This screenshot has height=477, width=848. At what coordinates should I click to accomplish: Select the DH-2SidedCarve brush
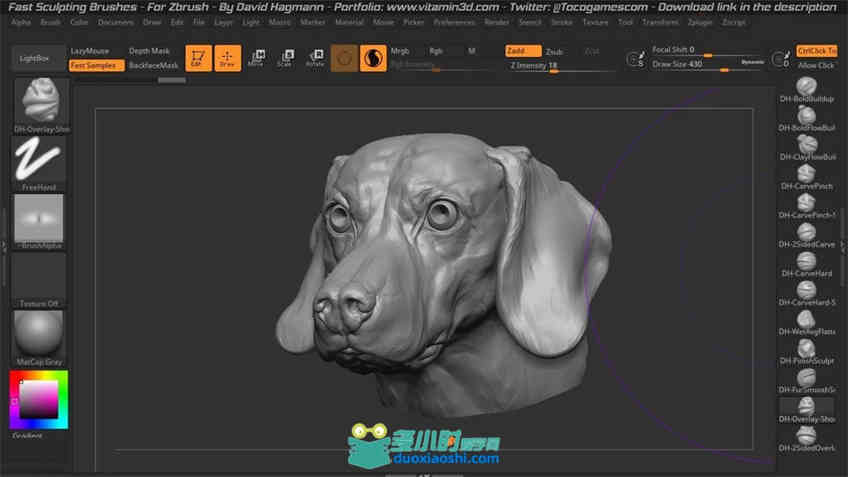point(806,236)
